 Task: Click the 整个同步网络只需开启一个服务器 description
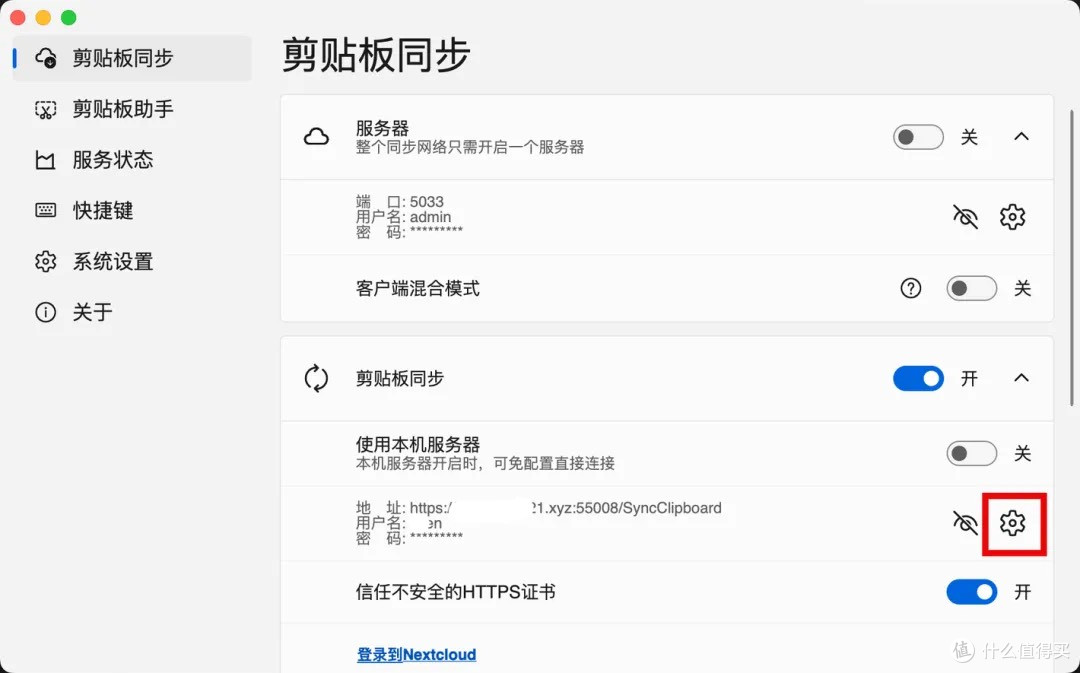470,147
